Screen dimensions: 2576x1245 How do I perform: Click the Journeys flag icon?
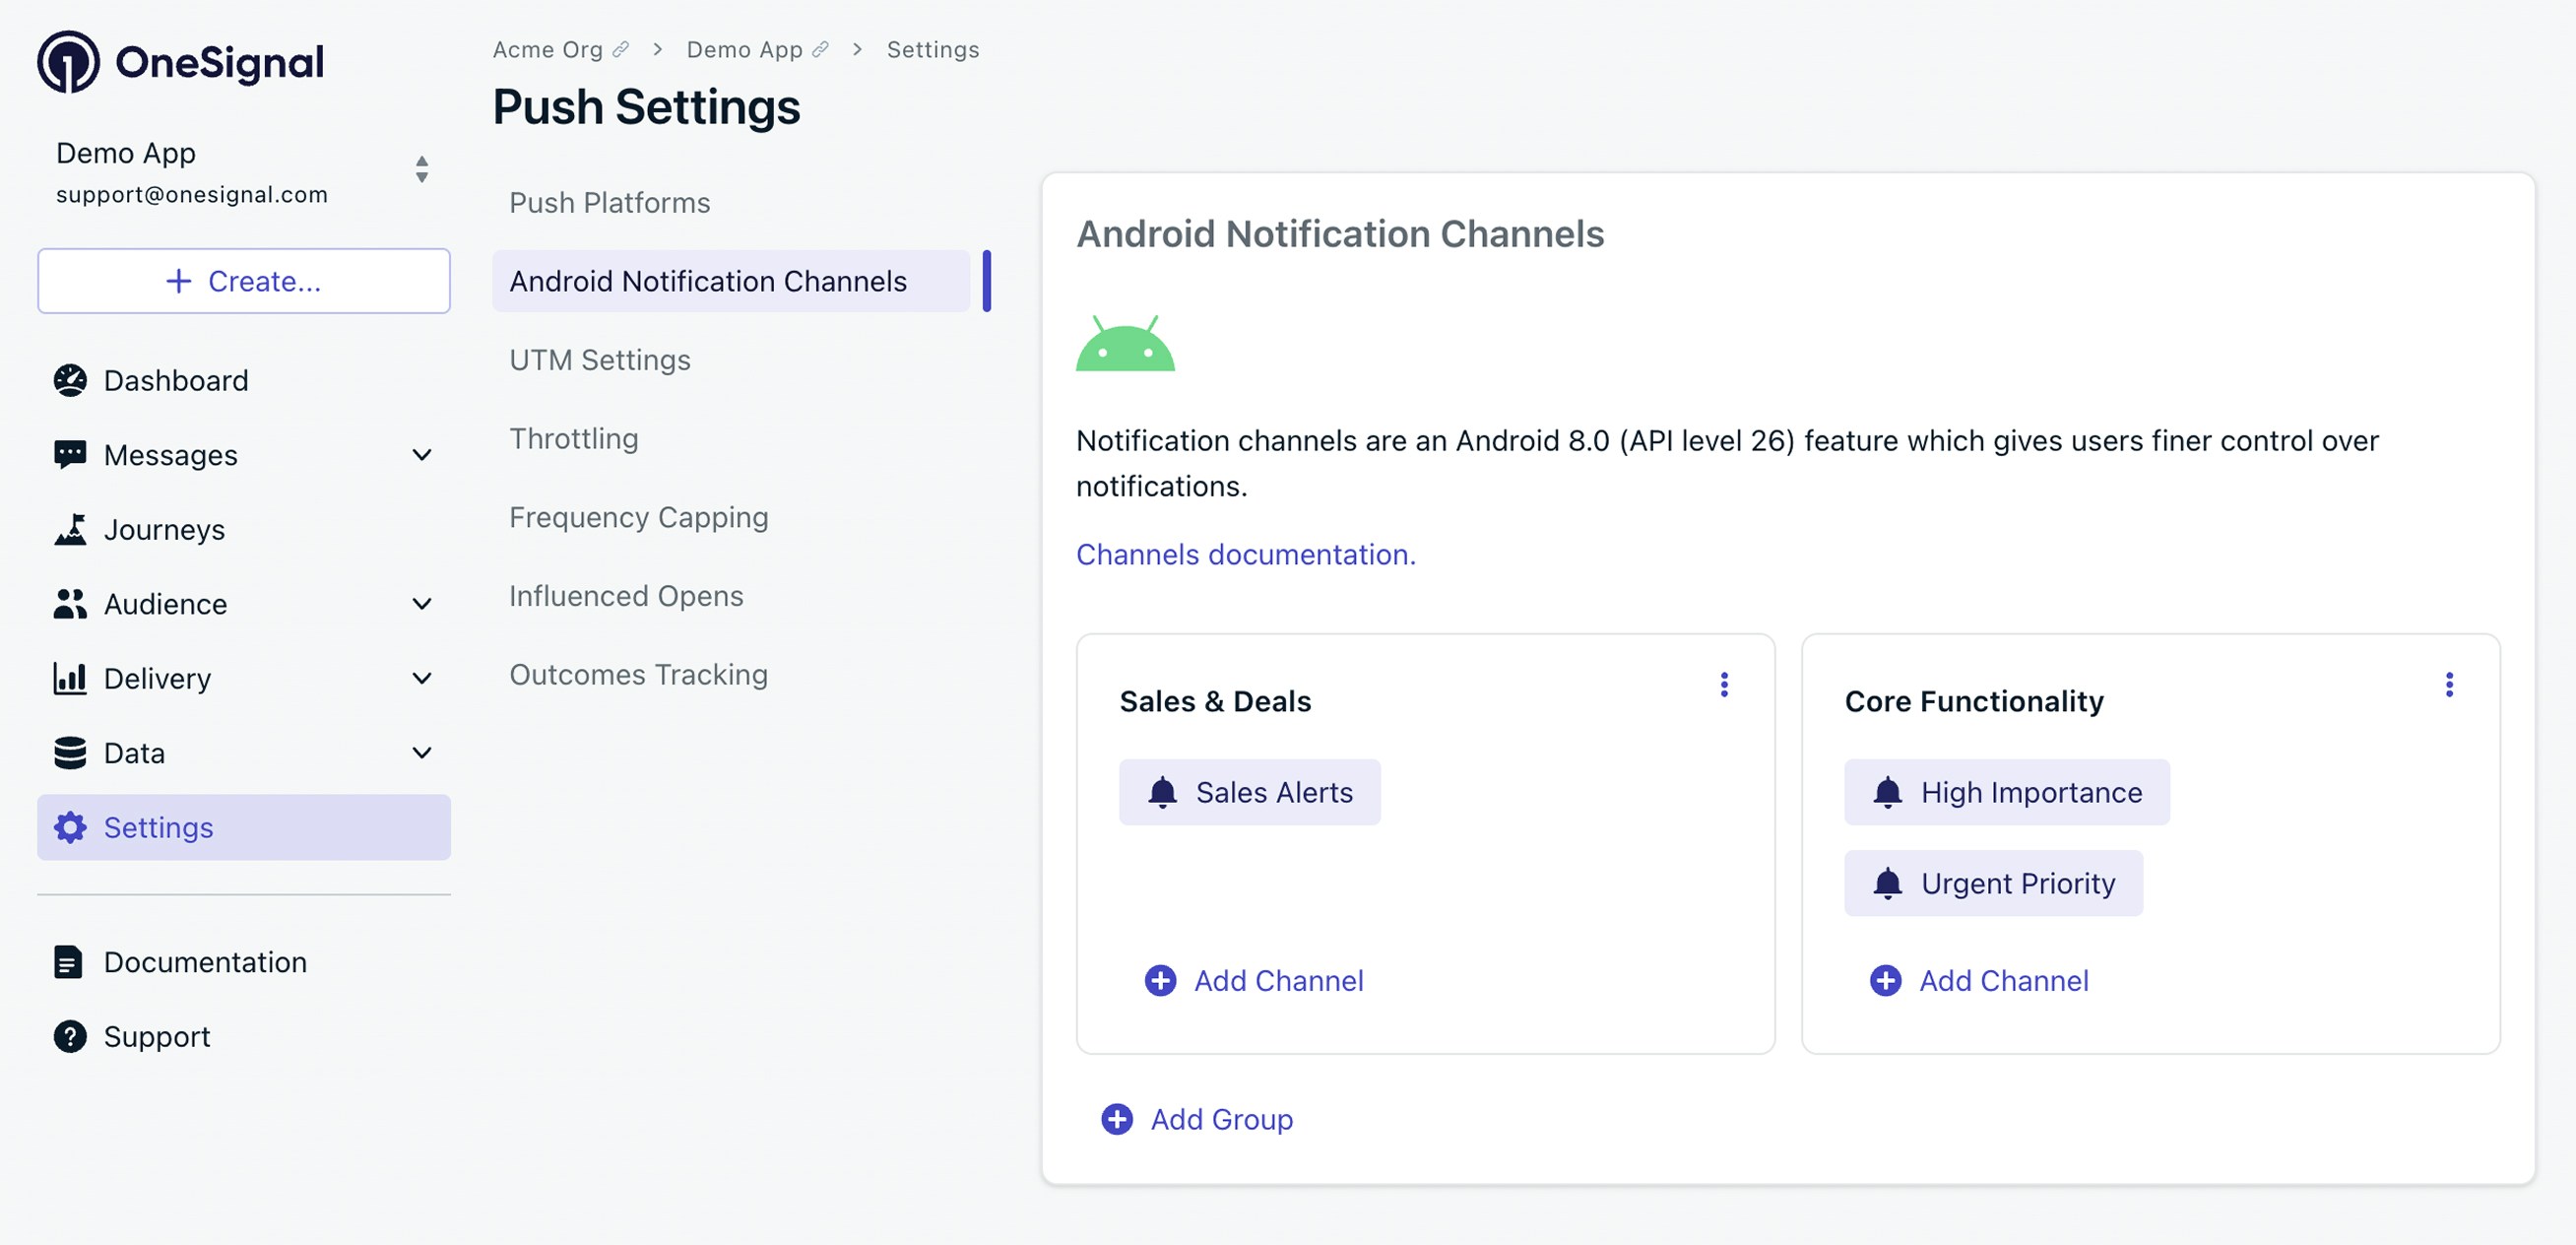tap(69, 529)
